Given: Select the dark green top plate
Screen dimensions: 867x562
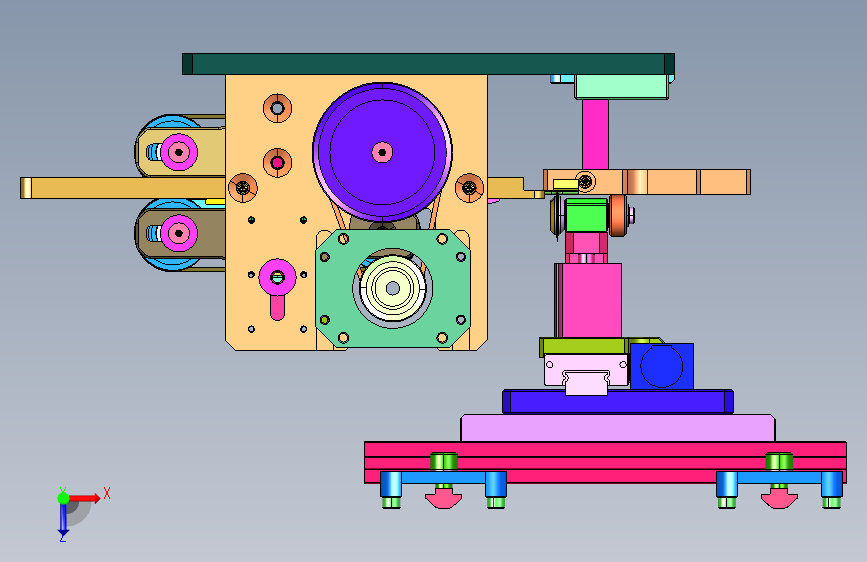Looking at the screenshot, I should [x=429, y=64].
